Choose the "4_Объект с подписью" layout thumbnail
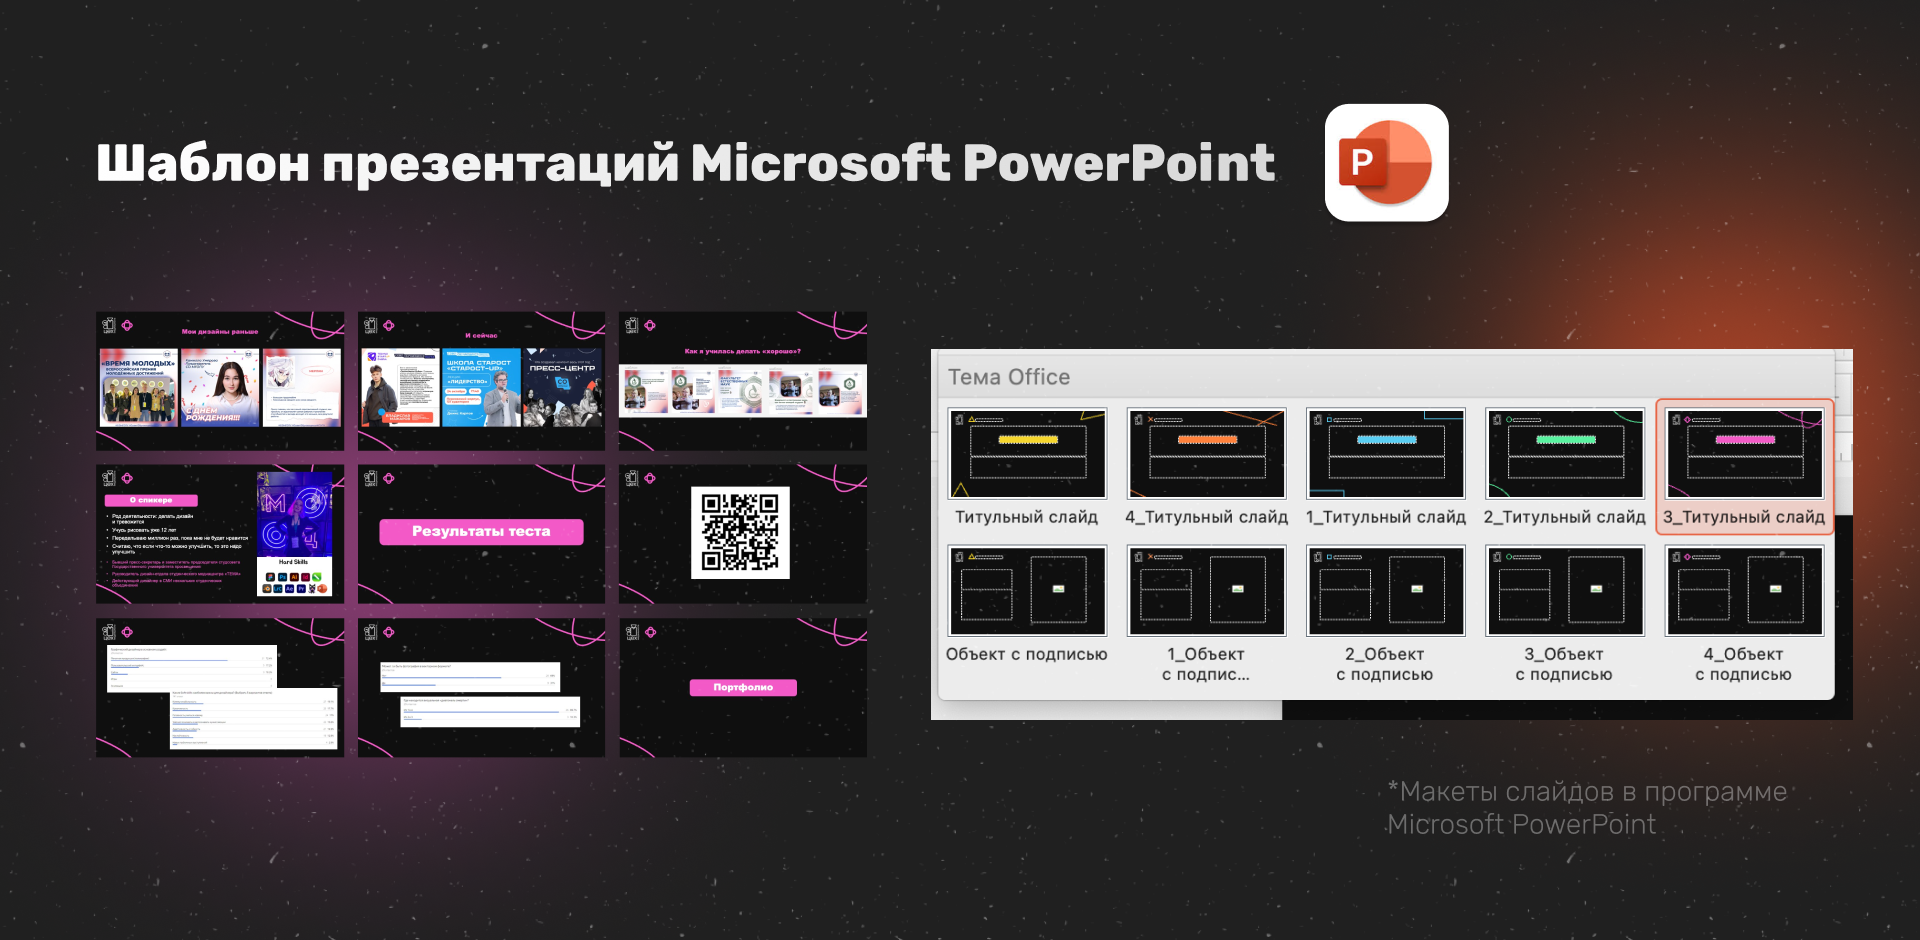 pyautogui.click(x=1745, y=590)
